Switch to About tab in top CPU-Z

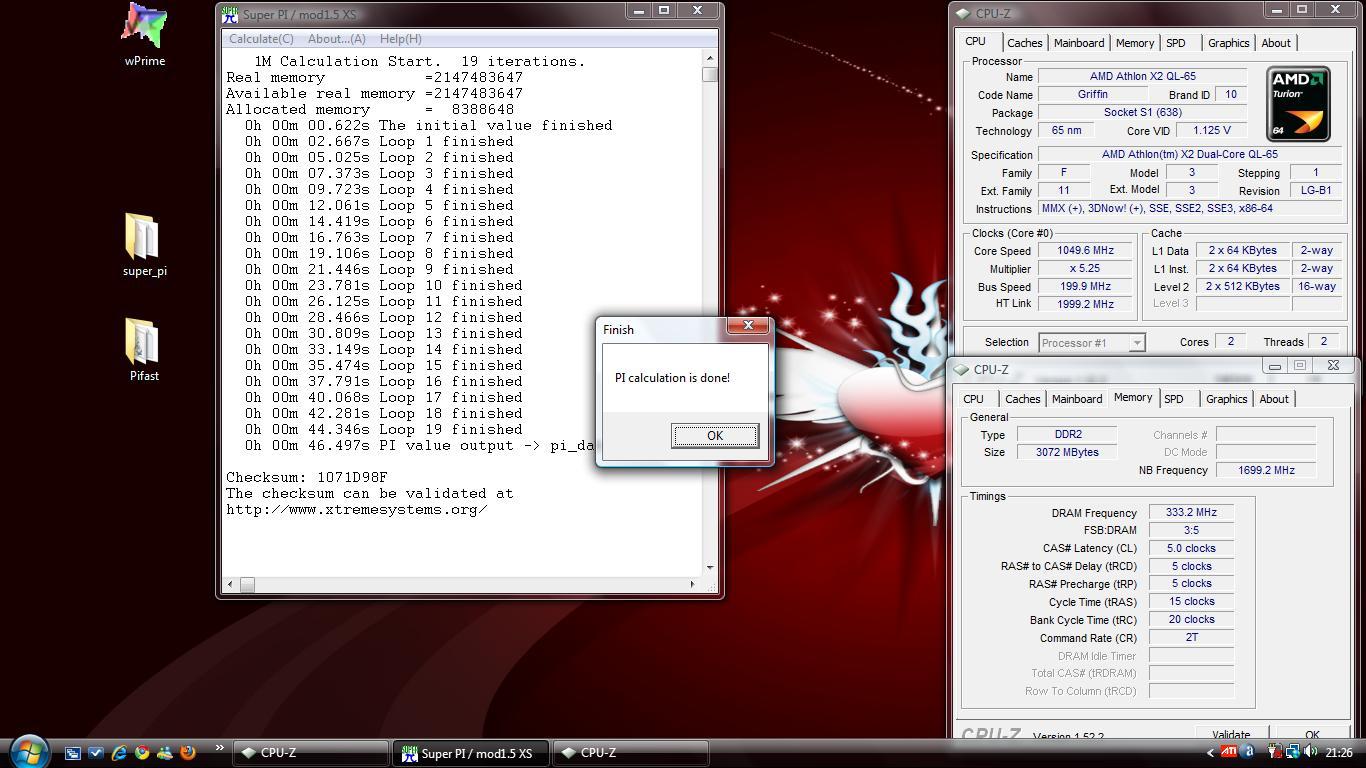(x=1276, y=43)
